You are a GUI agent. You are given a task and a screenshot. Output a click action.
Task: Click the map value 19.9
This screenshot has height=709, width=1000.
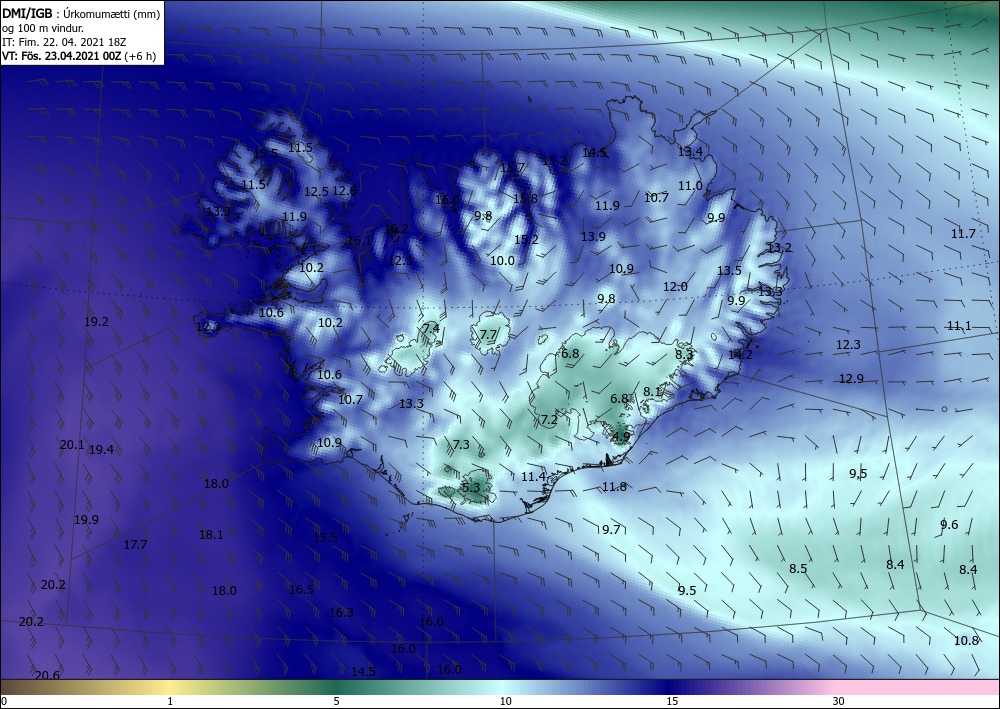tap(86, 519)
